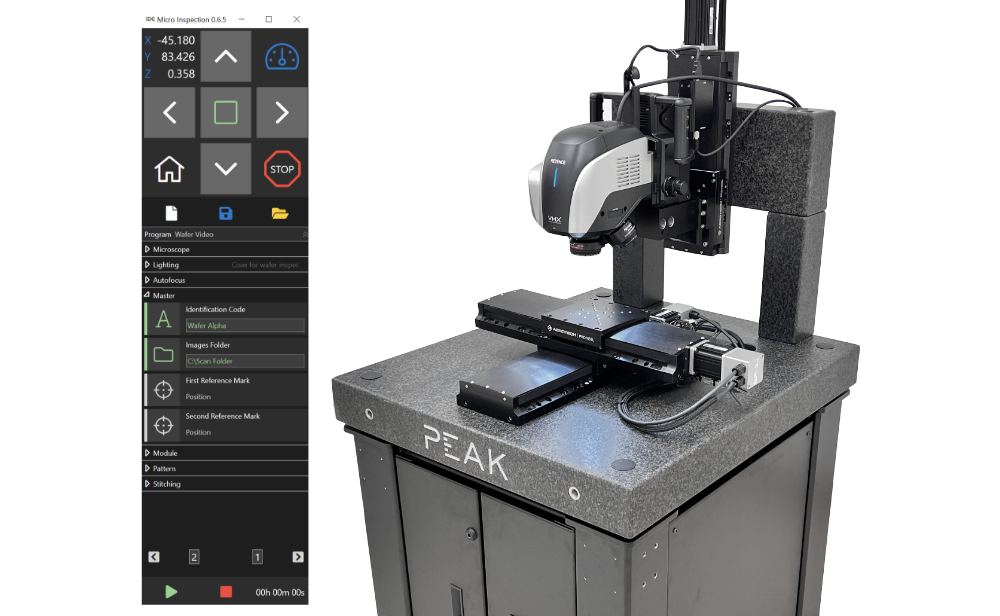Jog the stage down with the down arrow
The width and height of the screenshot is (1000, 616).
(x=226, y=168)
